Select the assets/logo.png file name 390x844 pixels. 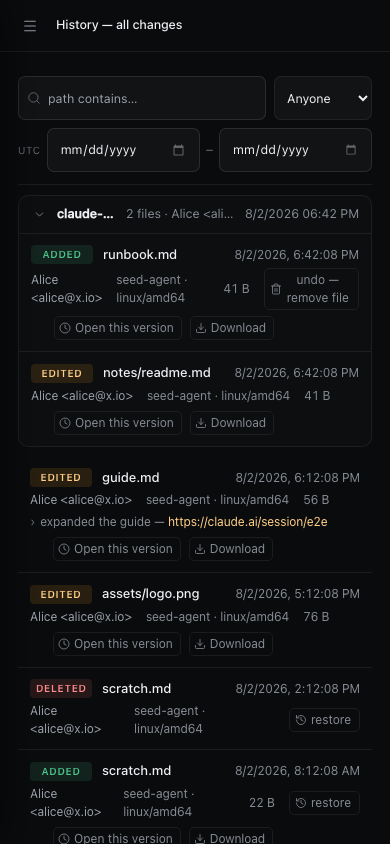coord(151,594)
